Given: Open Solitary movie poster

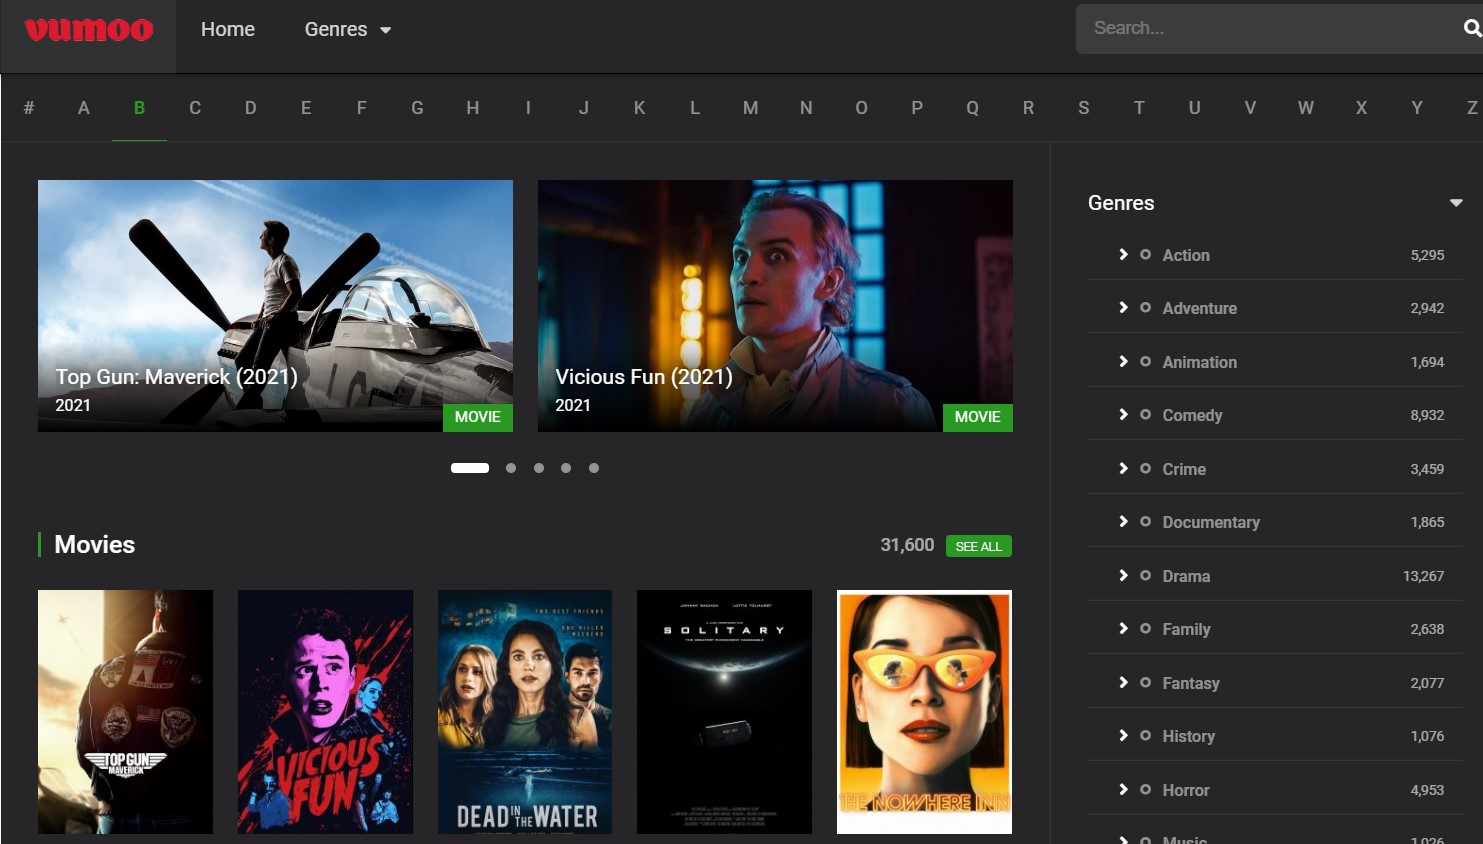Looking at the screenshot, I should coord(725,712).
